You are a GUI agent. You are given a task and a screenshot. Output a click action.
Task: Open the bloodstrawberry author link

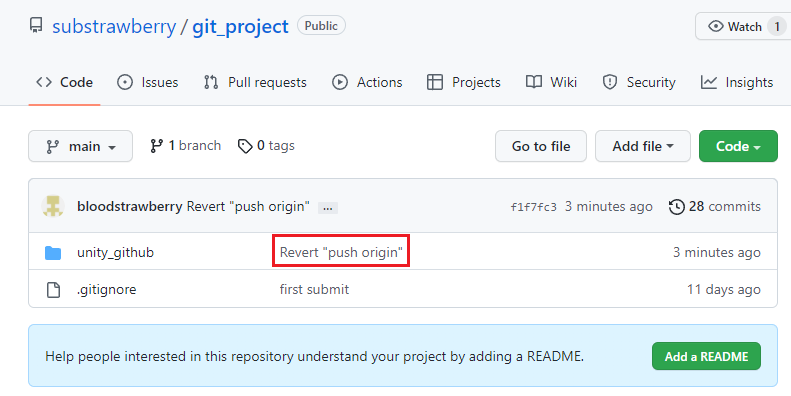[130, 206]
